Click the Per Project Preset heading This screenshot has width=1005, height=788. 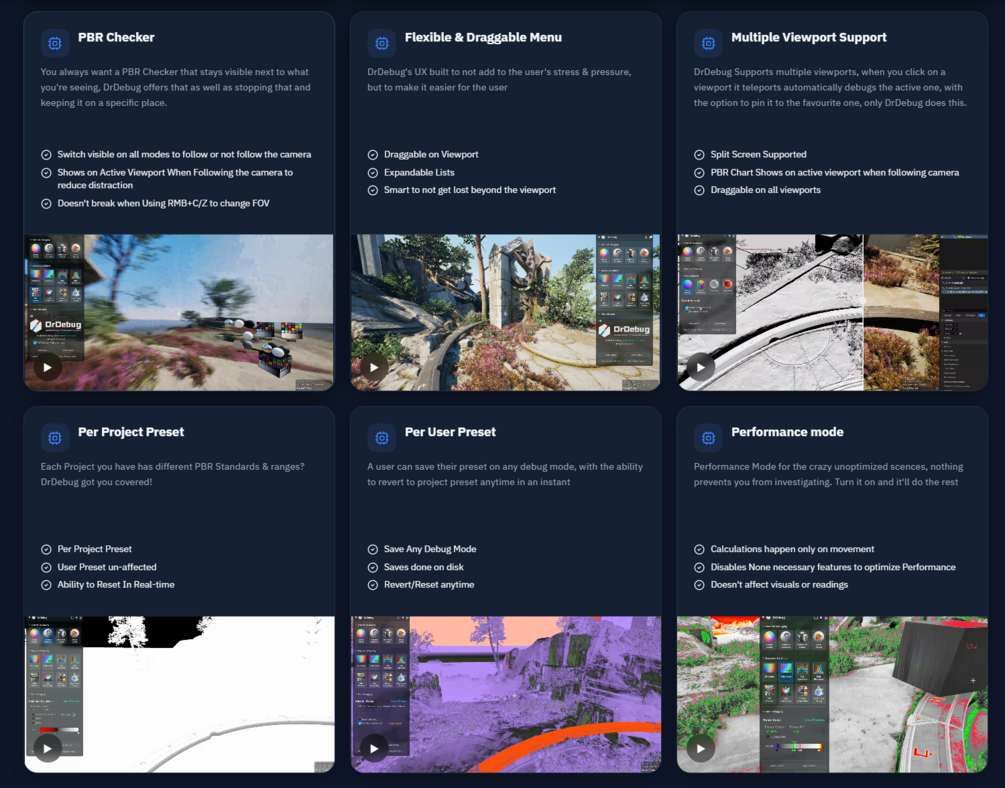pos(131,432)
